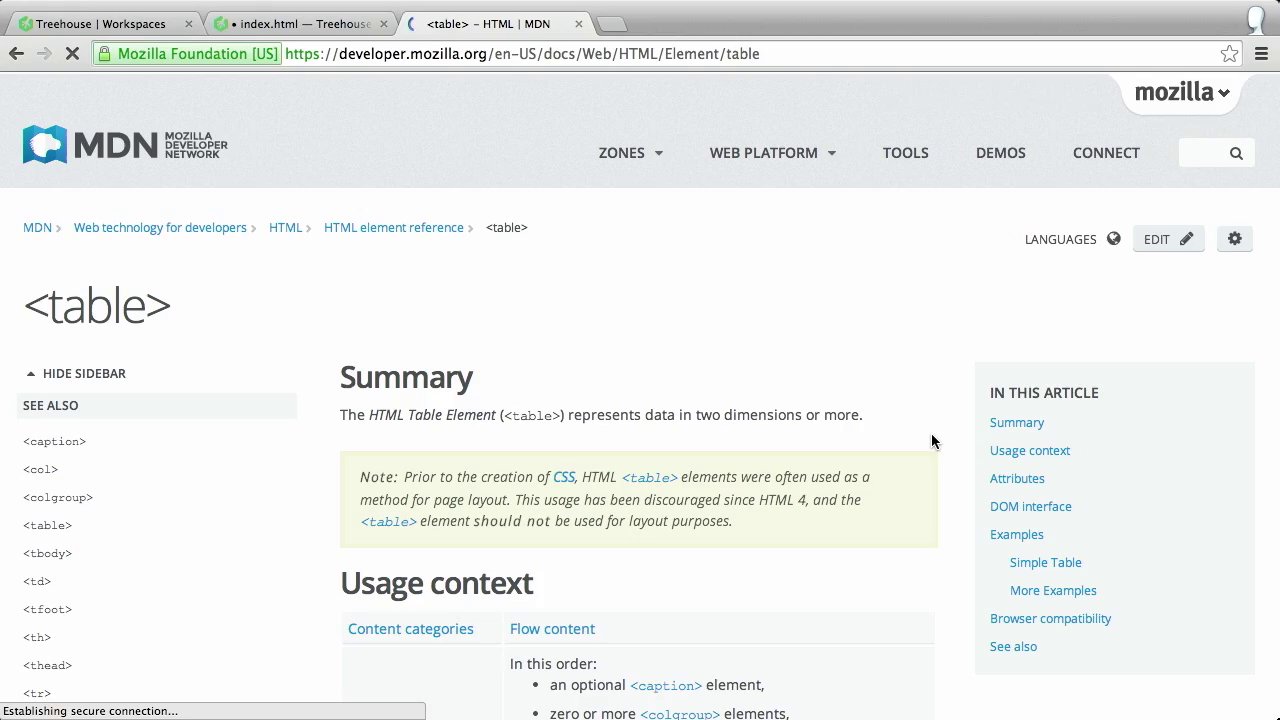Close the index.html Treehouse tab
1280x720 pixels.
click(383, 24)
